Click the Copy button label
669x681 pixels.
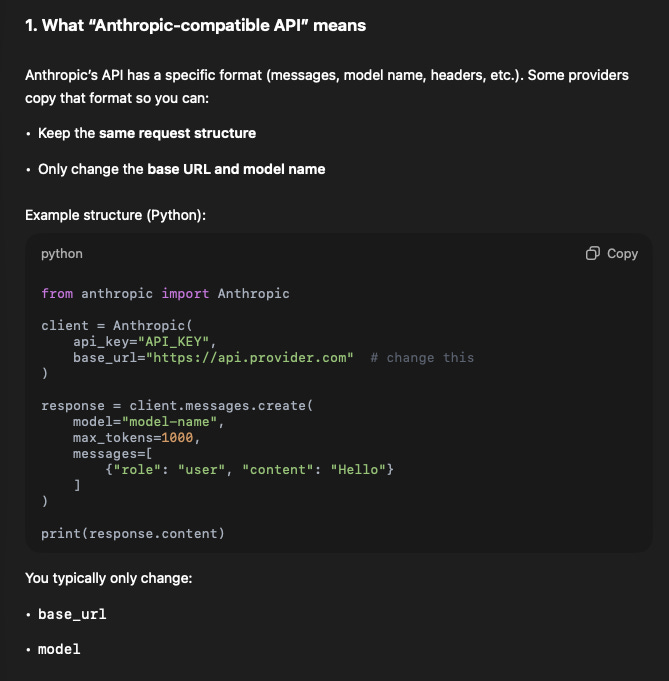pos(622,254)
